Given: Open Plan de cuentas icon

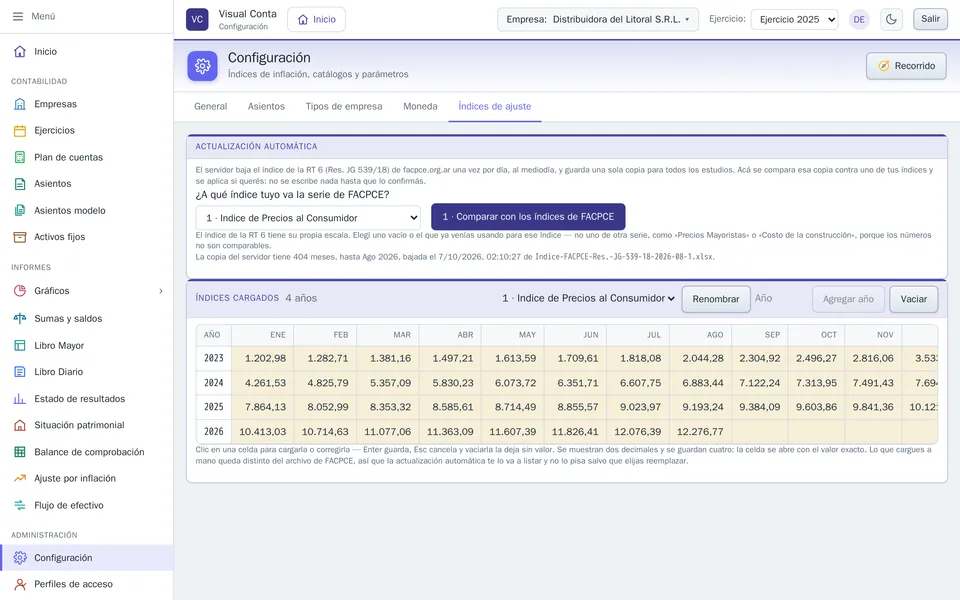Looking at the screenshot, I should [x=20, y=157].
